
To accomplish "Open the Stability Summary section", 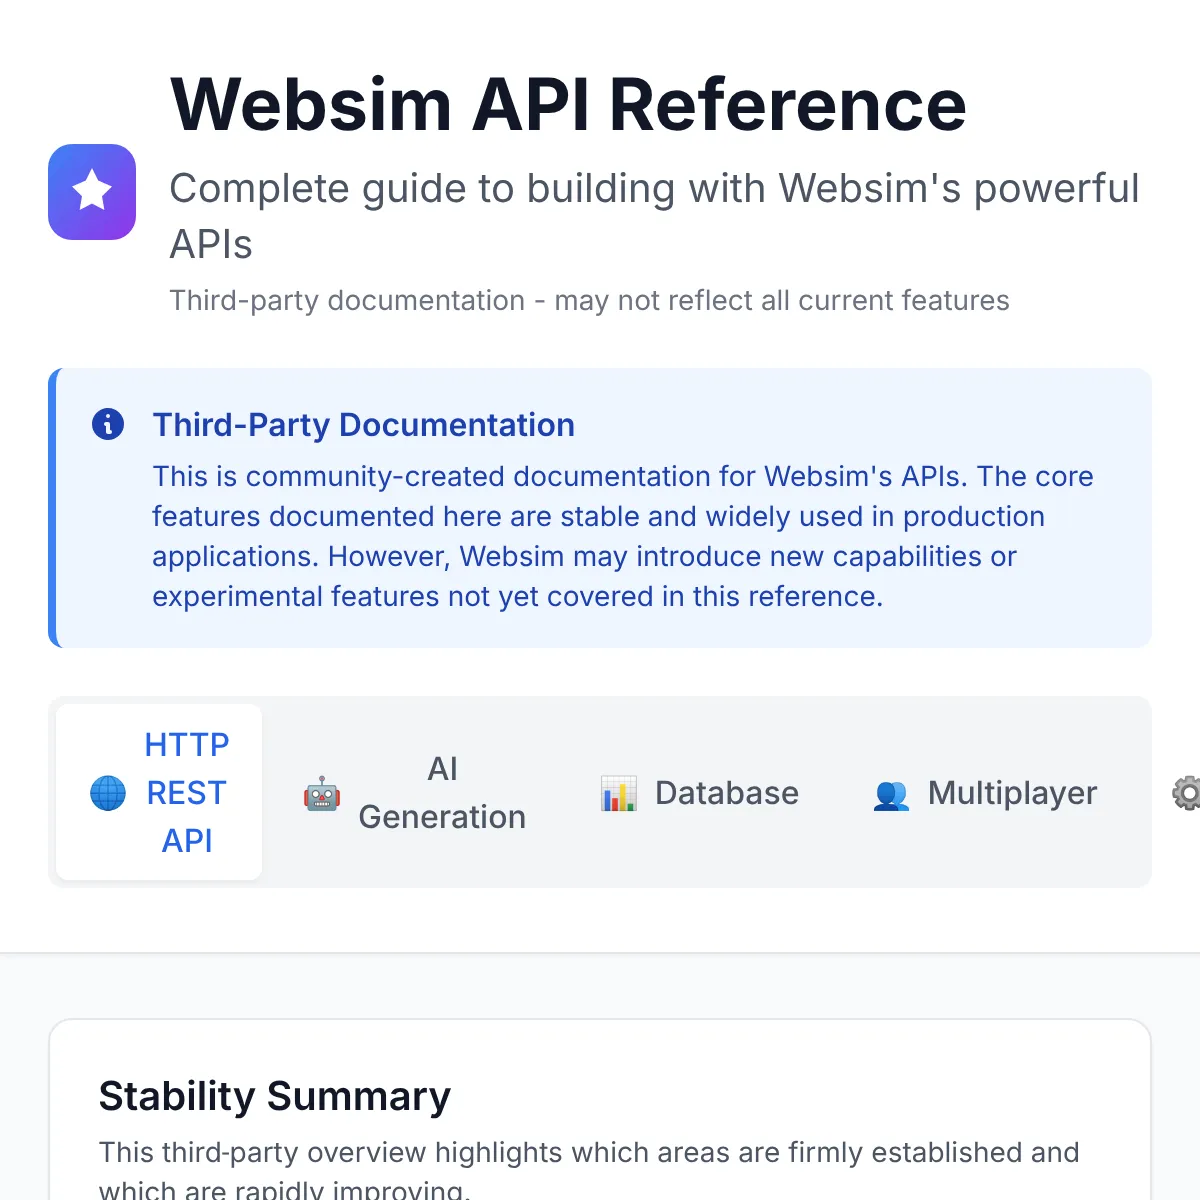I will (275, 1096).
